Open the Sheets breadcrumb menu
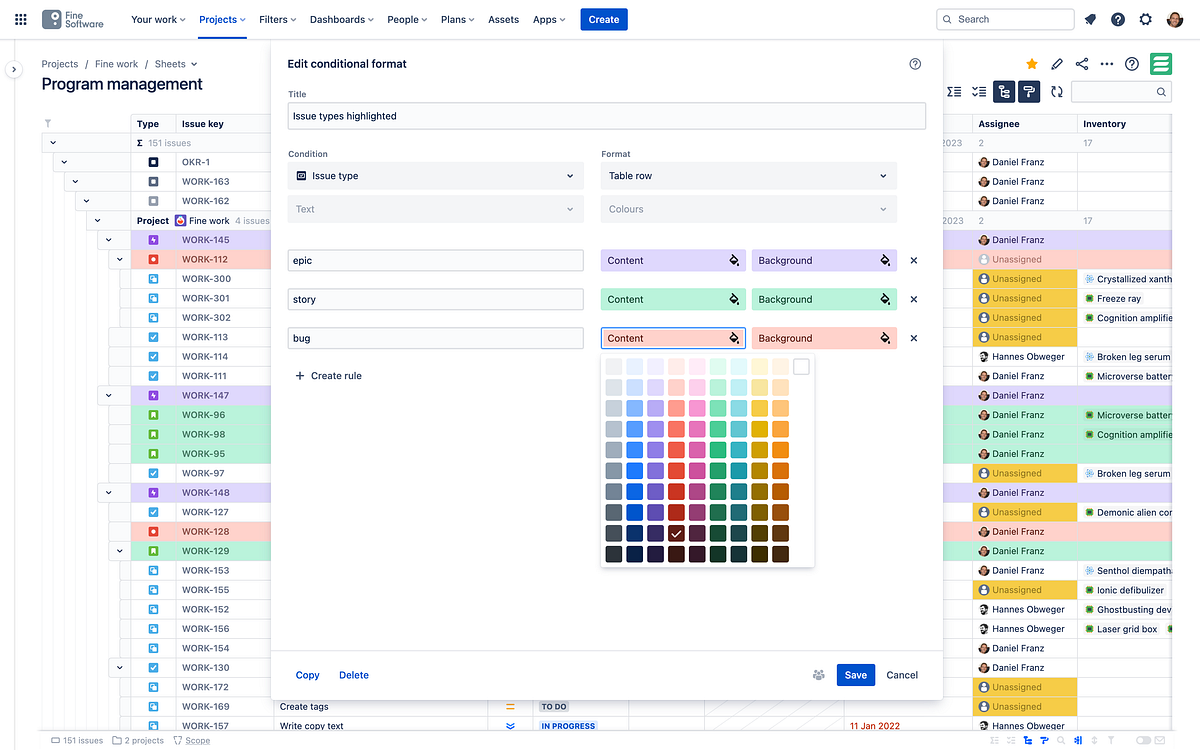1200x750 pixels. (x=176, y=63)
